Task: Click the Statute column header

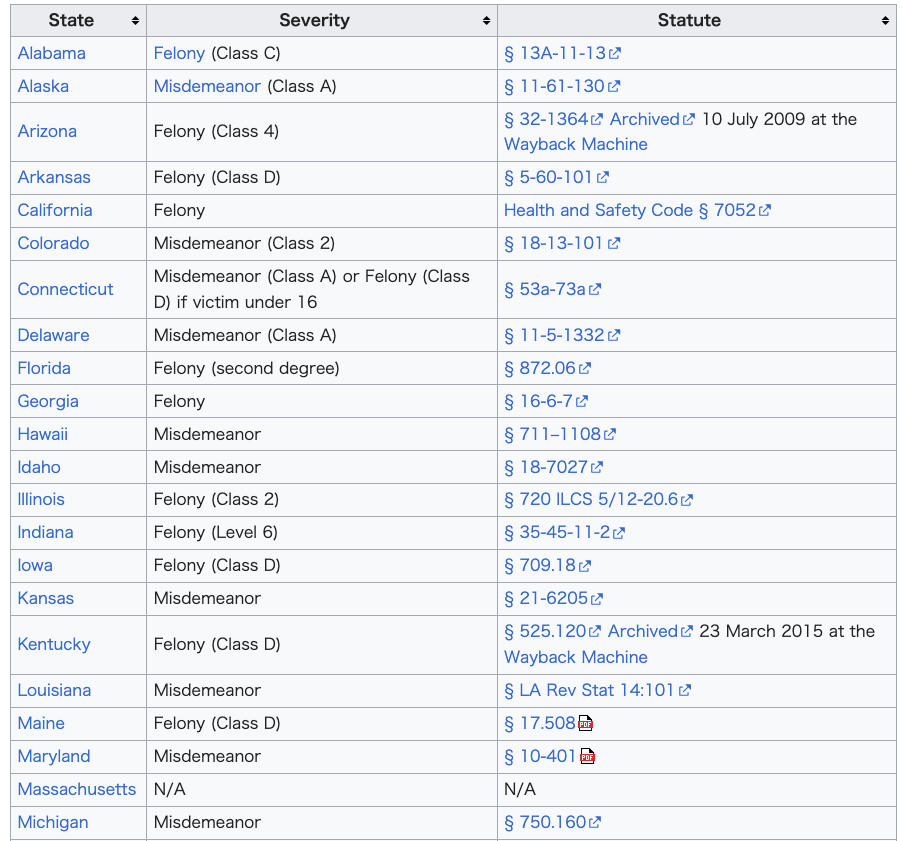Action: [697, 21]
